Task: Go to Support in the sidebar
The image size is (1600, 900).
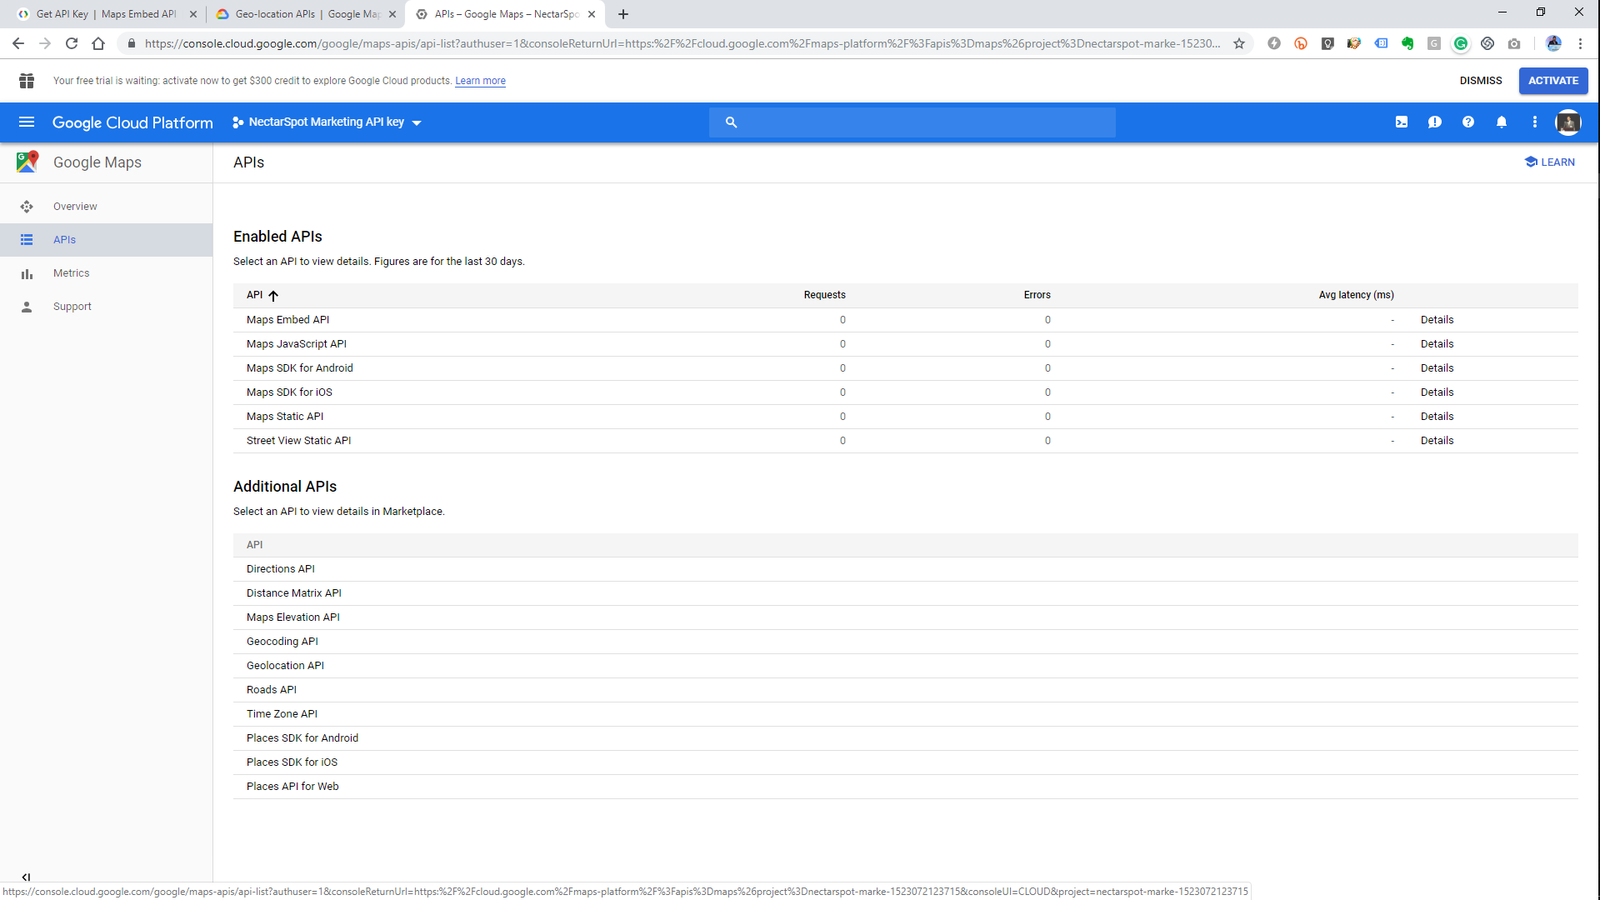Action: (72, 307)
